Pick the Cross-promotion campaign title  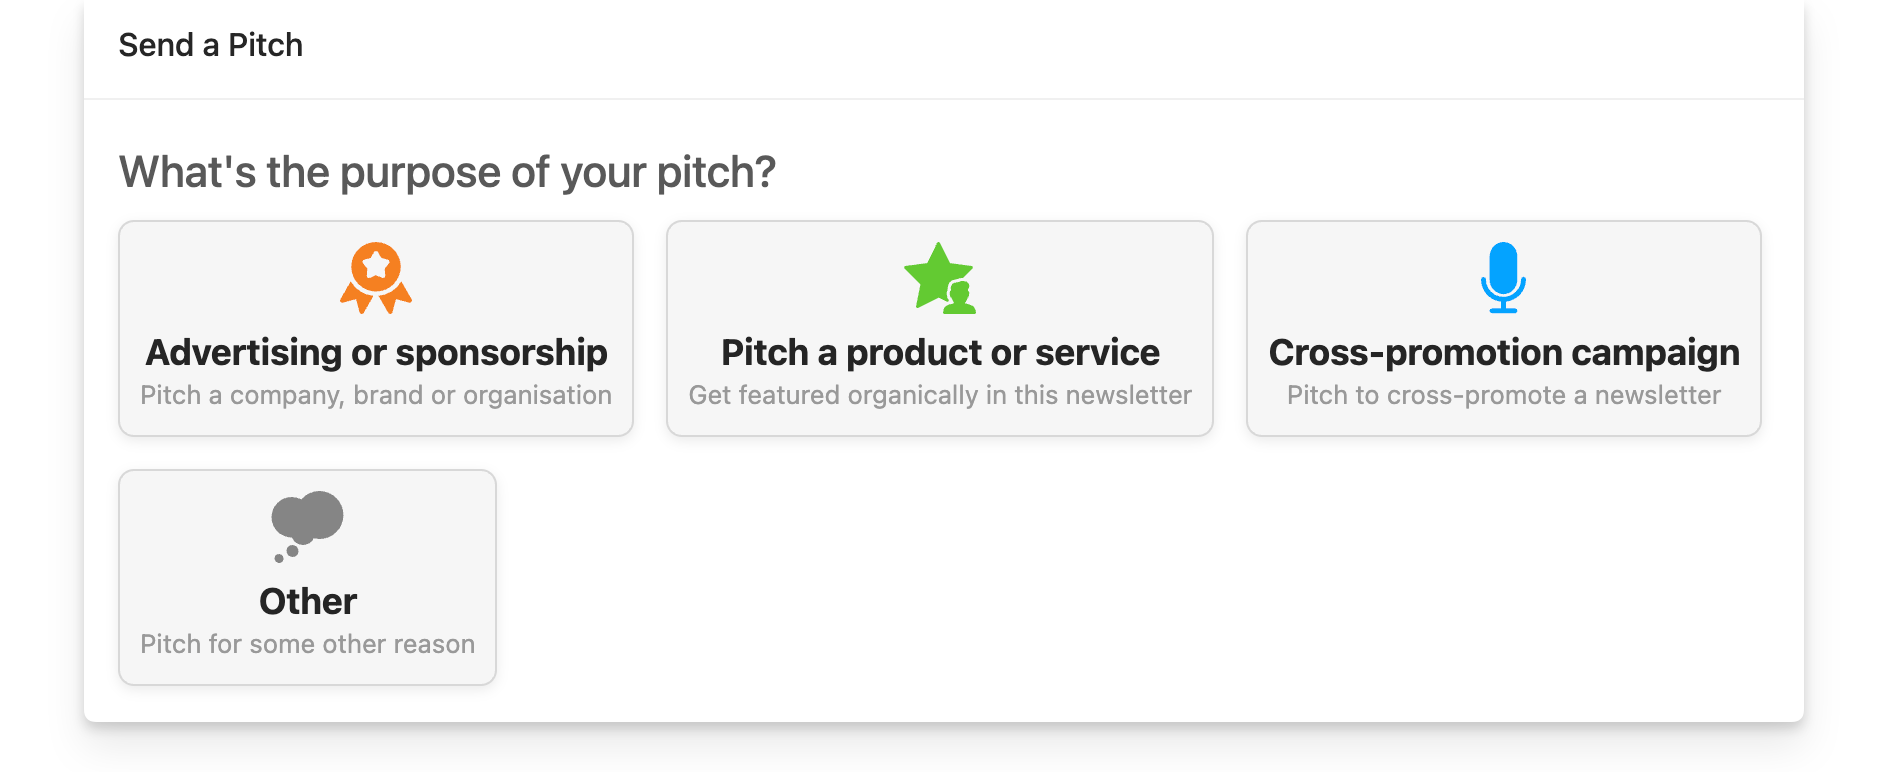[x=1504, y=353]
